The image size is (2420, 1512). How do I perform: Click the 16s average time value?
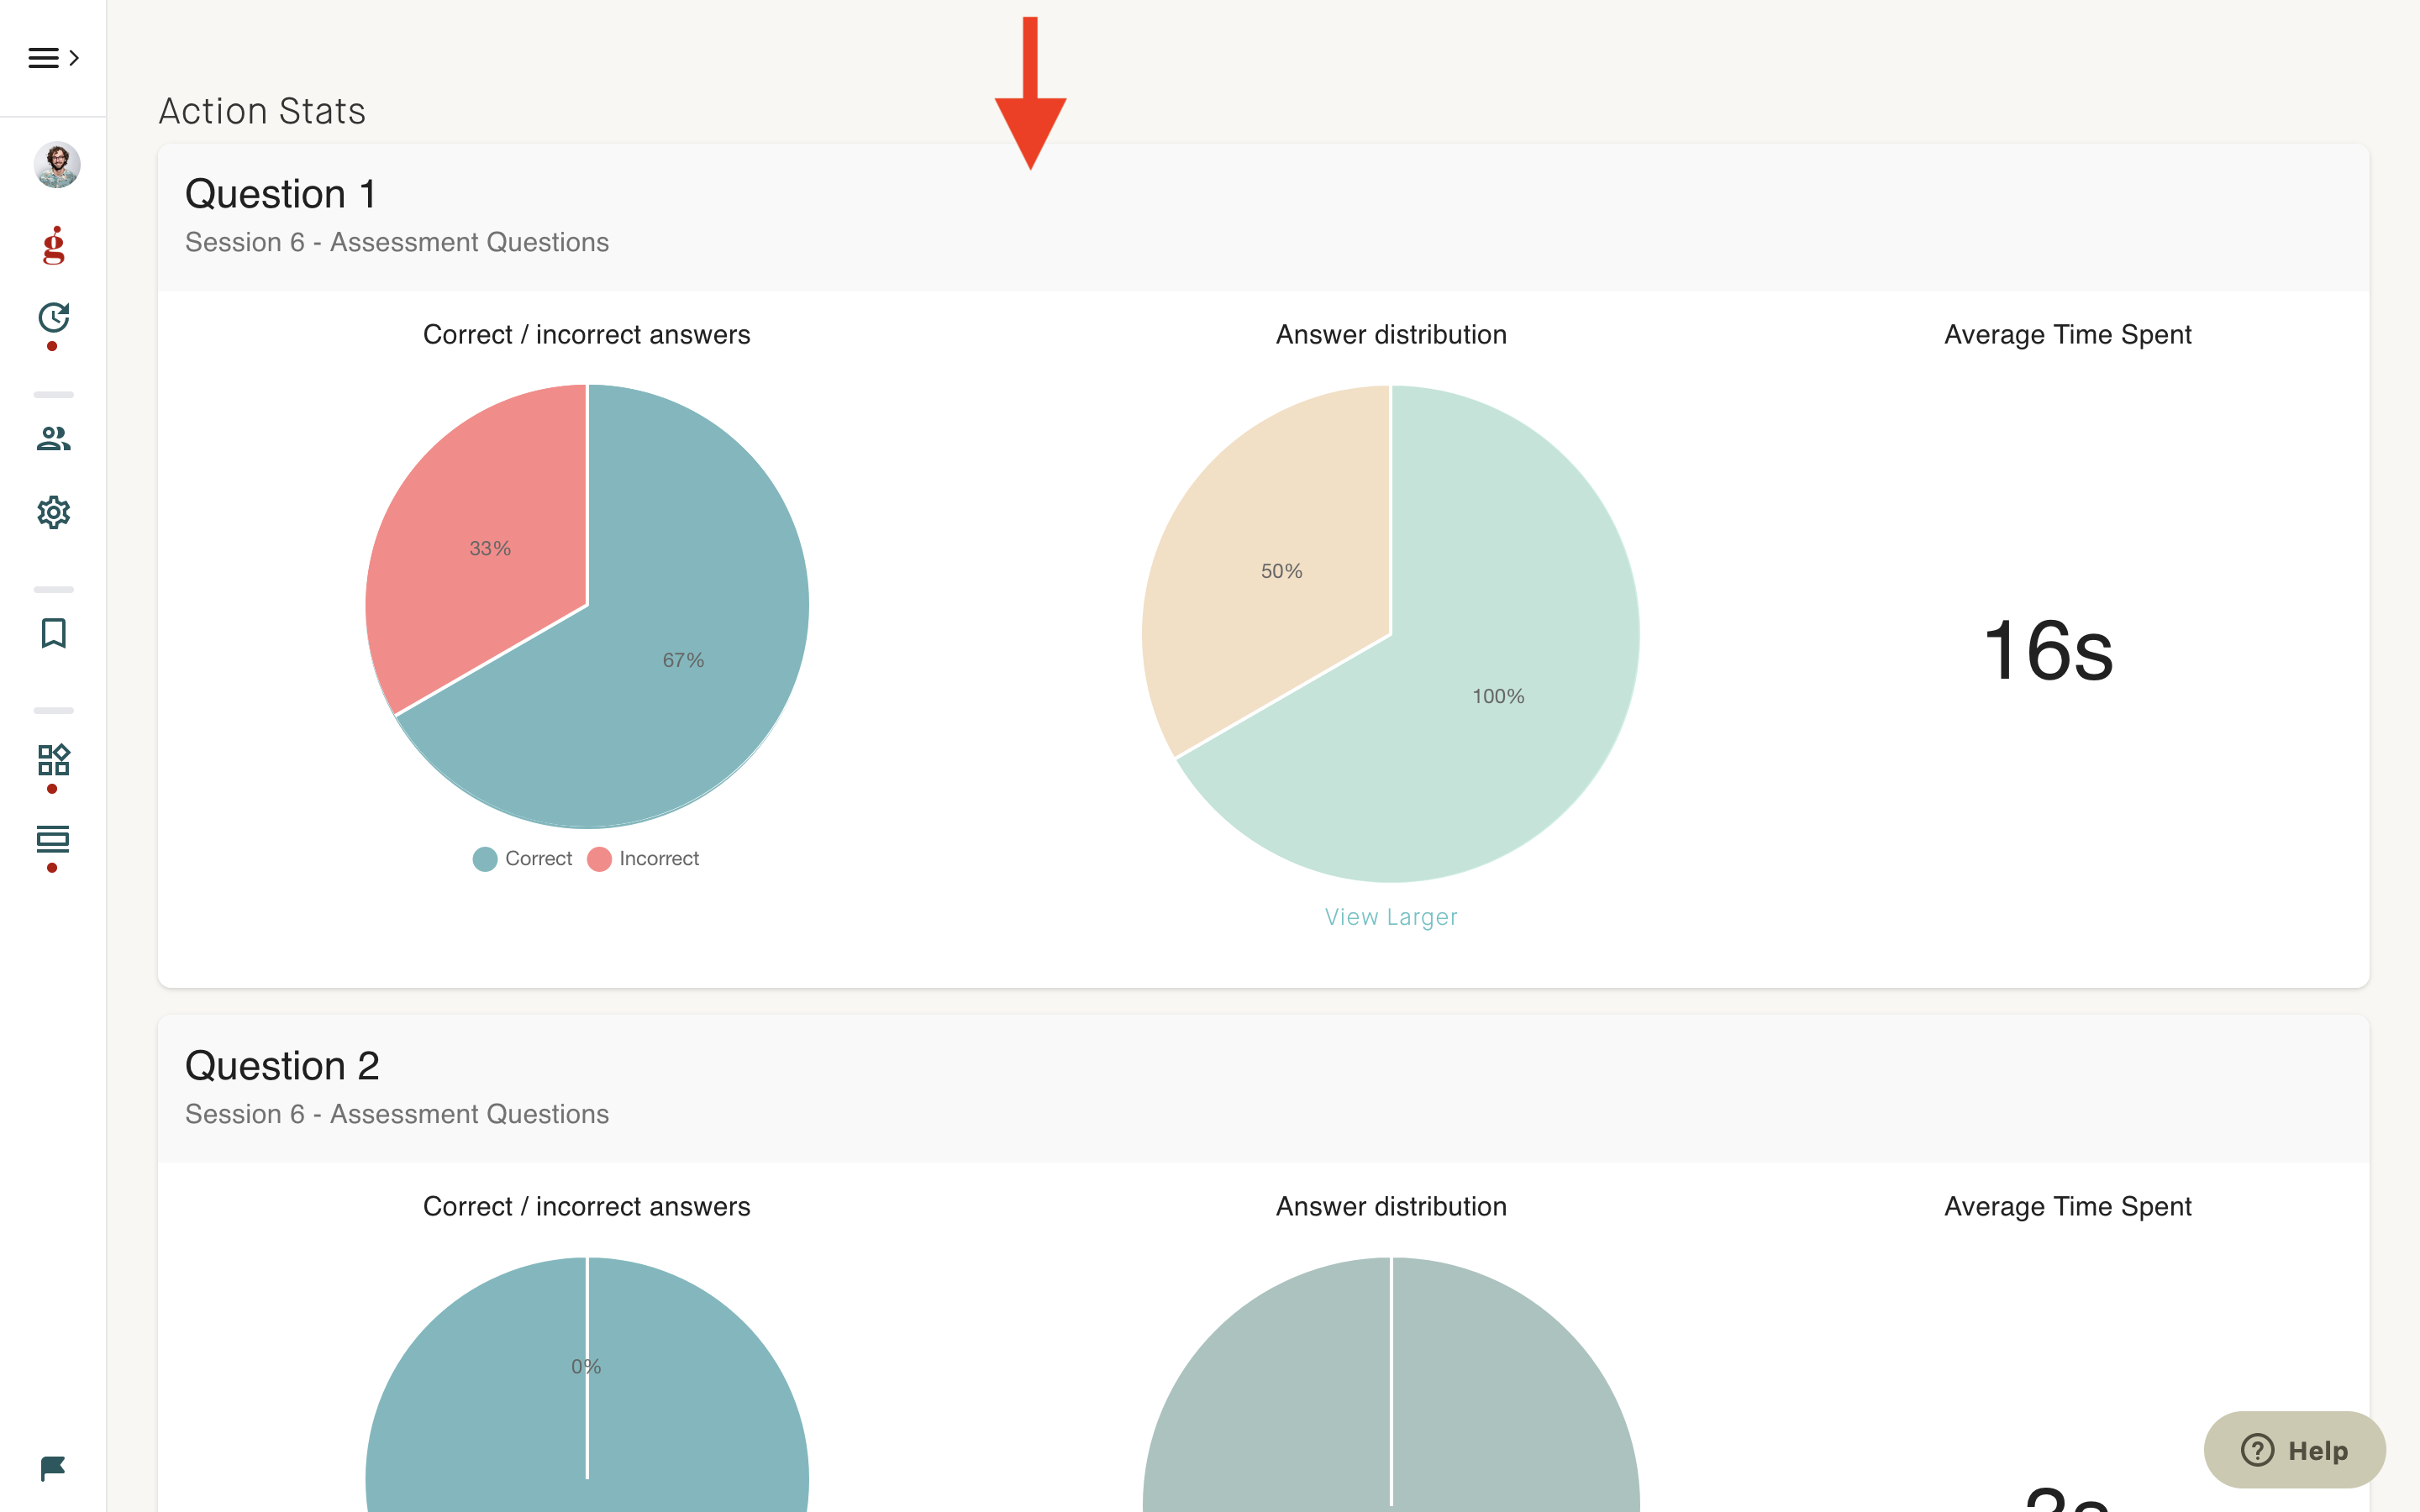tap(2048, 651)
